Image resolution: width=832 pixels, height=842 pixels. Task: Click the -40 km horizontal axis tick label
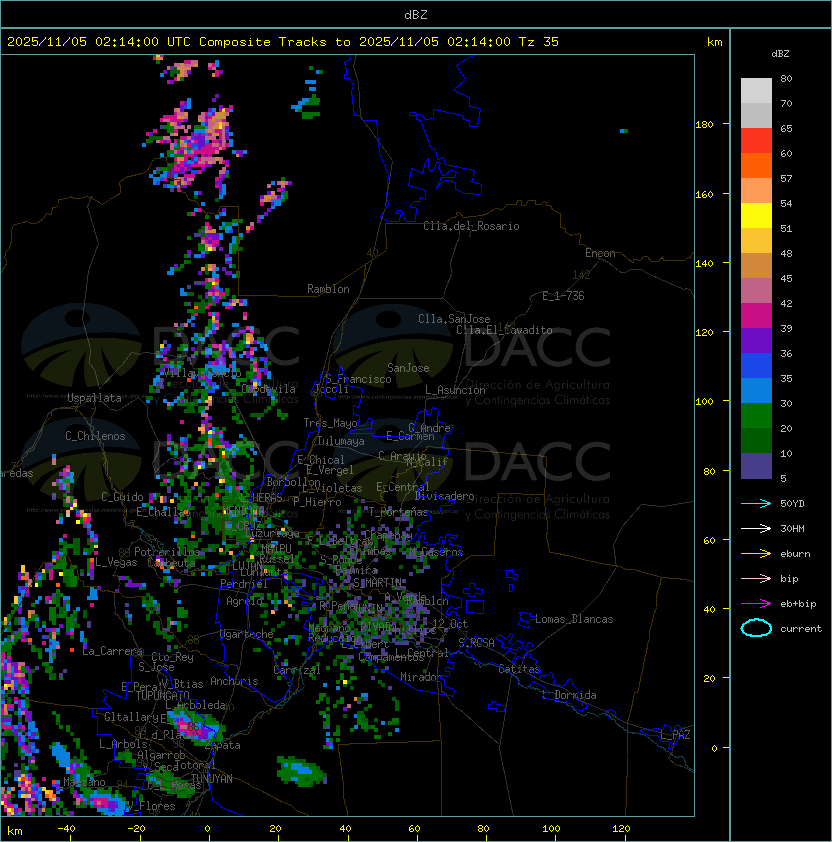tap(66, 829)
